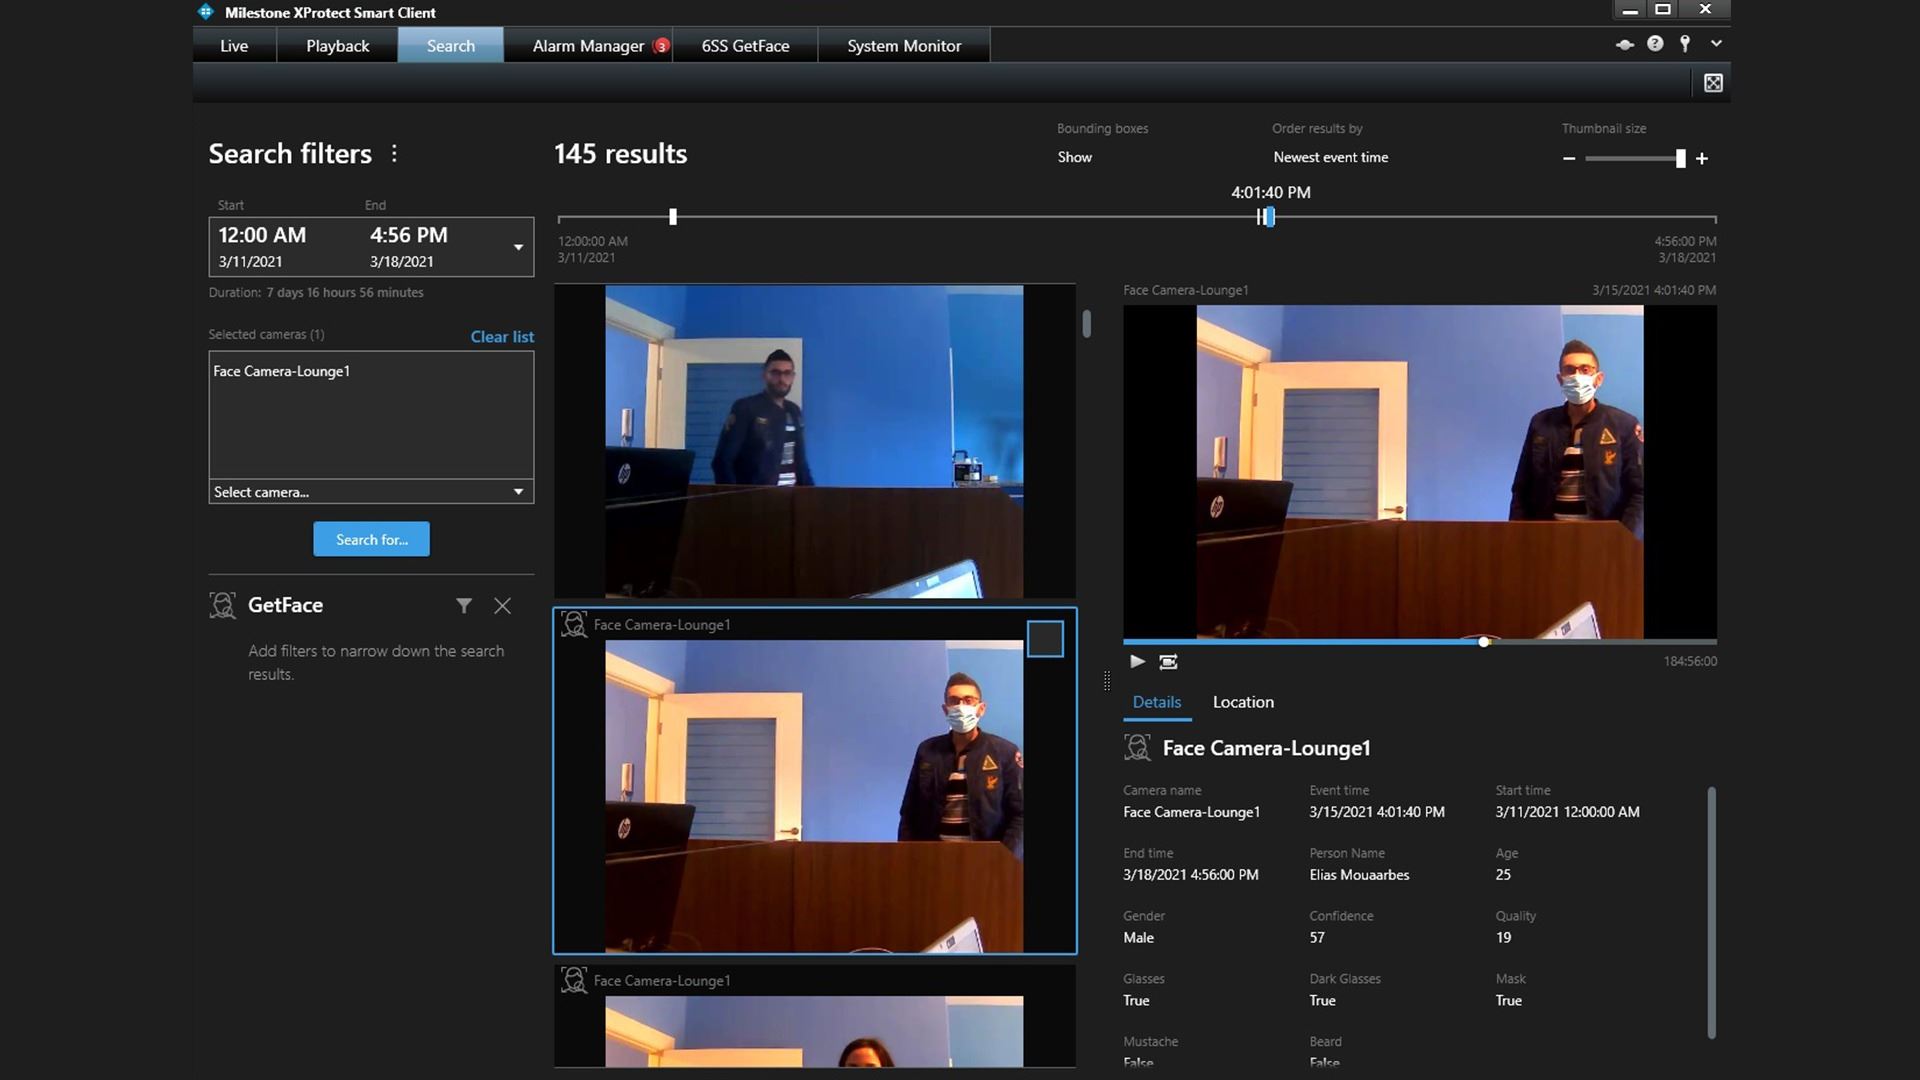Select Face Camera-Lounge1 in camera list

point(281,371)
